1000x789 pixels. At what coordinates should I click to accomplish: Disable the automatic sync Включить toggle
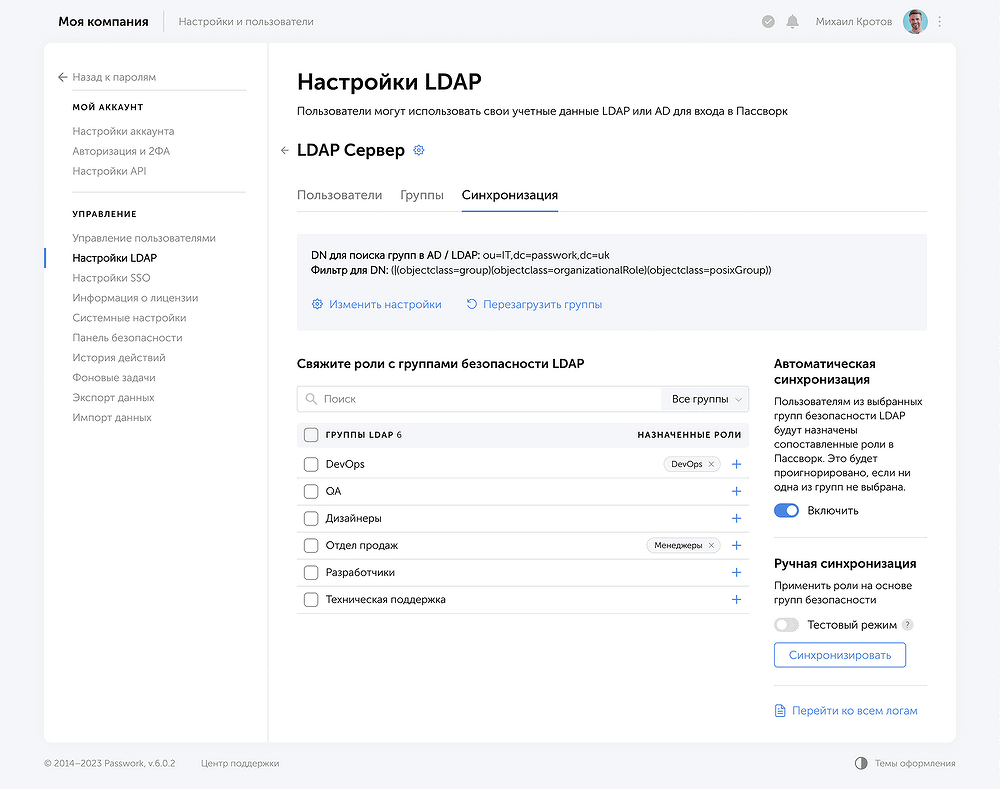[x=787, y=510]
